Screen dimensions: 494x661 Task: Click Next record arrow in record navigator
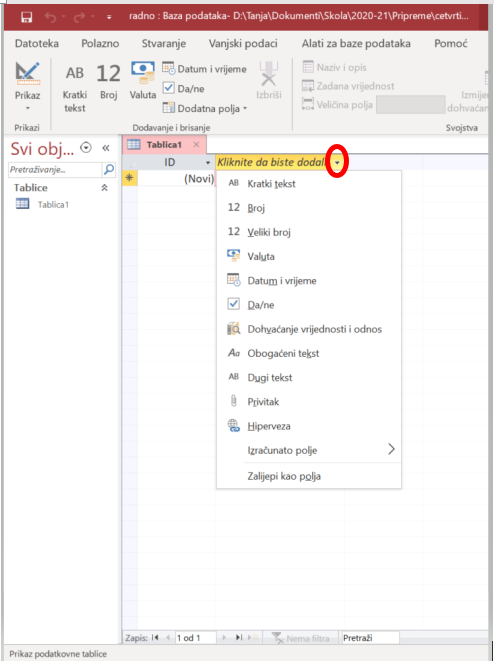click(x=225, y=638)
